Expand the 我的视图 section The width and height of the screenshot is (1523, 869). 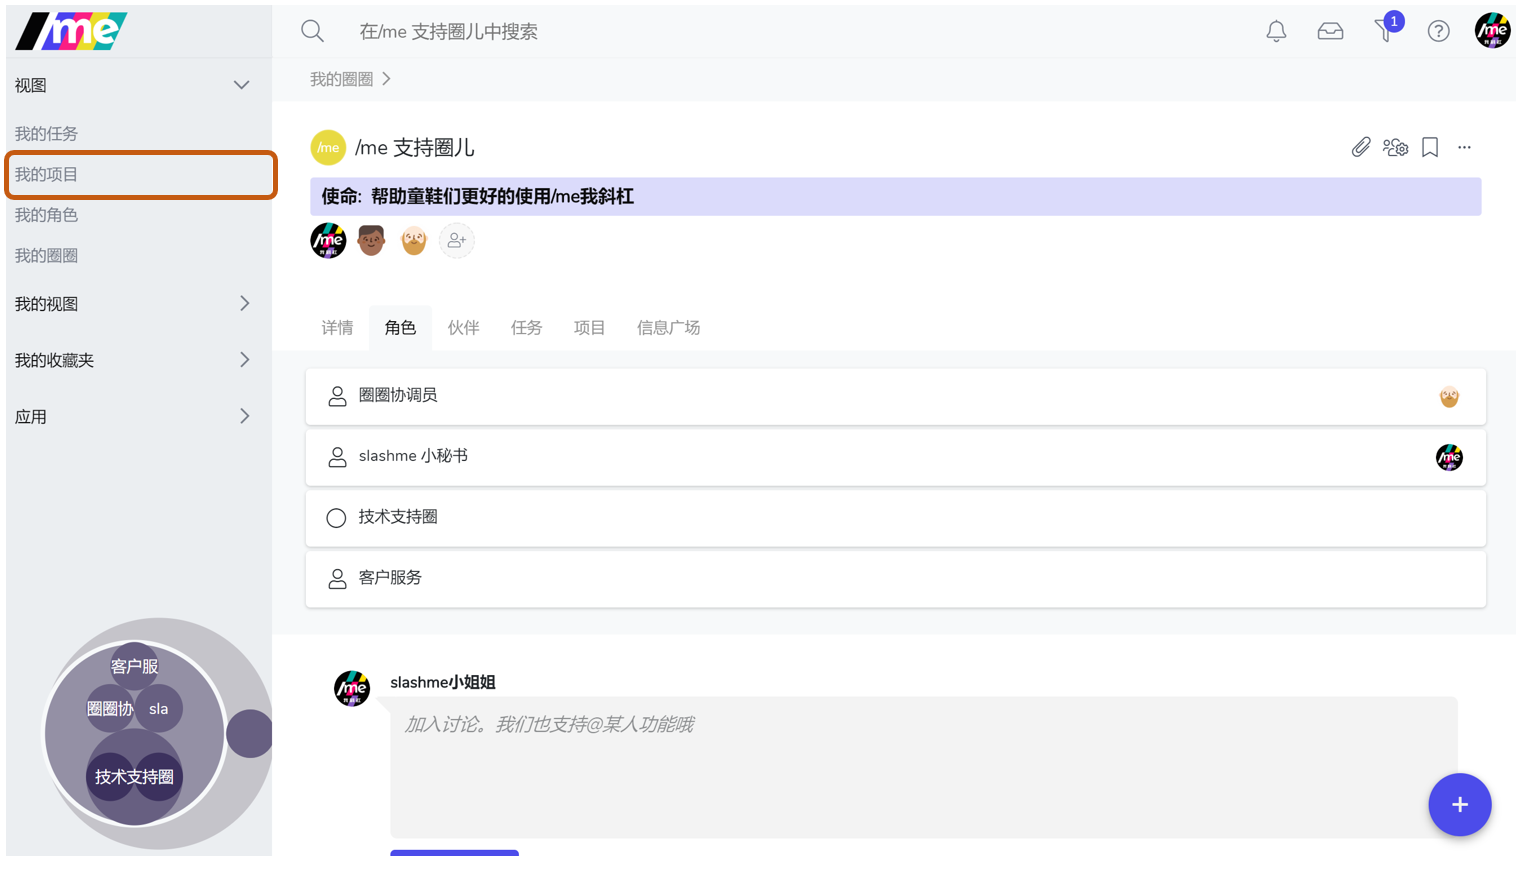coord(244,303)
